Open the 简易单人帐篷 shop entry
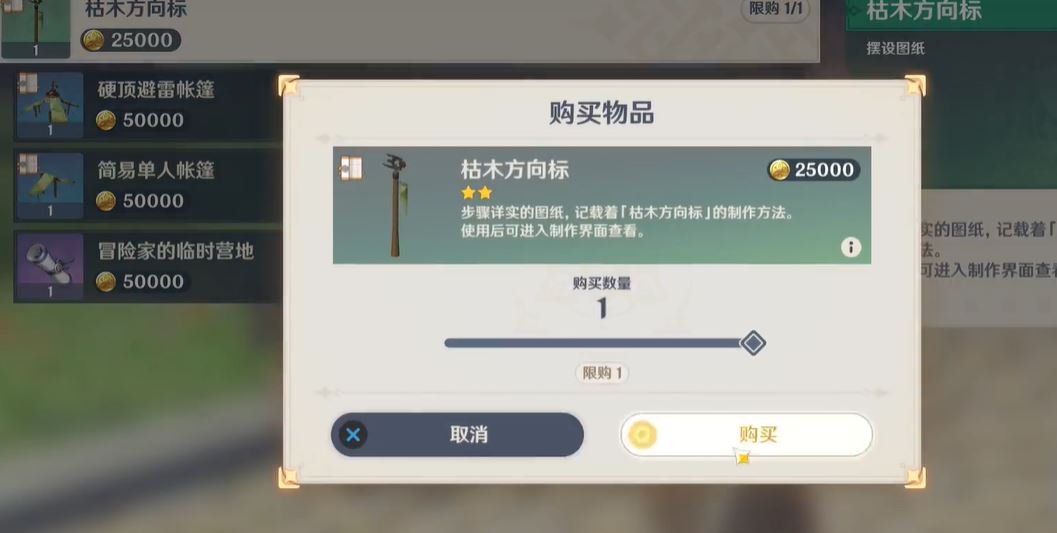The image size is (1057, 533). 147,185
